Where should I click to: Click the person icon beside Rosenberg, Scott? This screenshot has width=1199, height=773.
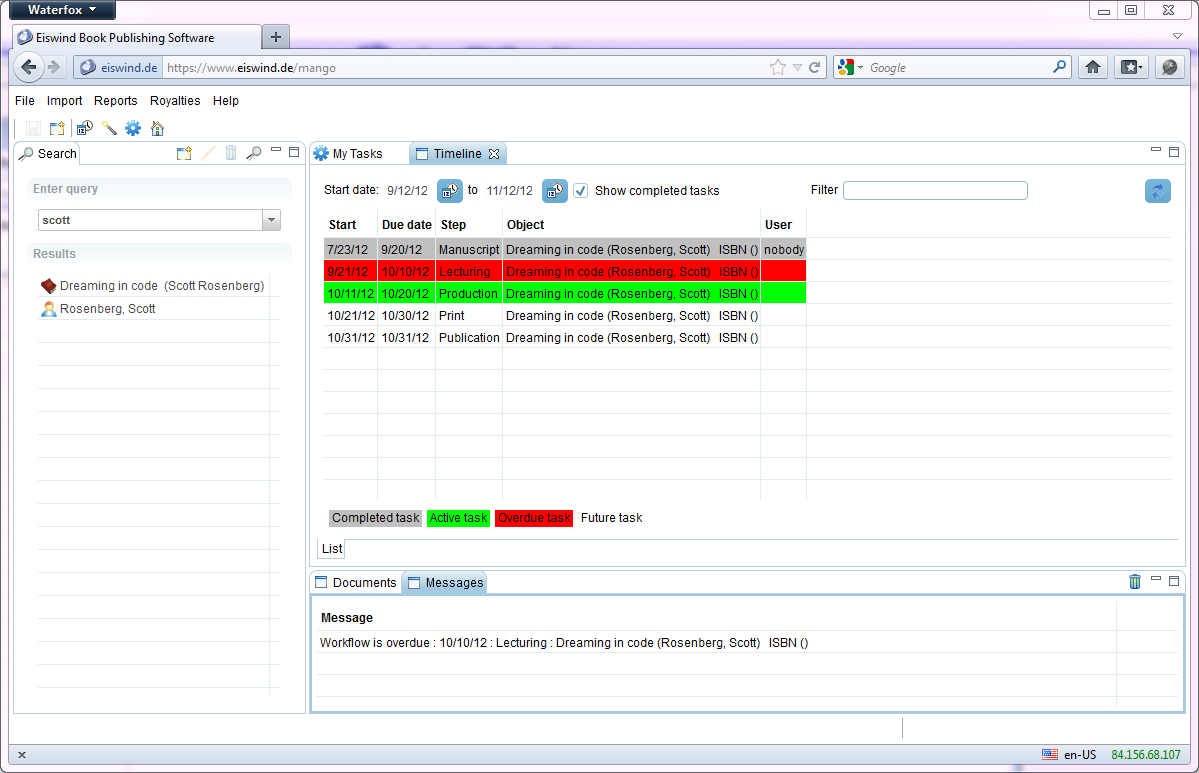point(48,309)
